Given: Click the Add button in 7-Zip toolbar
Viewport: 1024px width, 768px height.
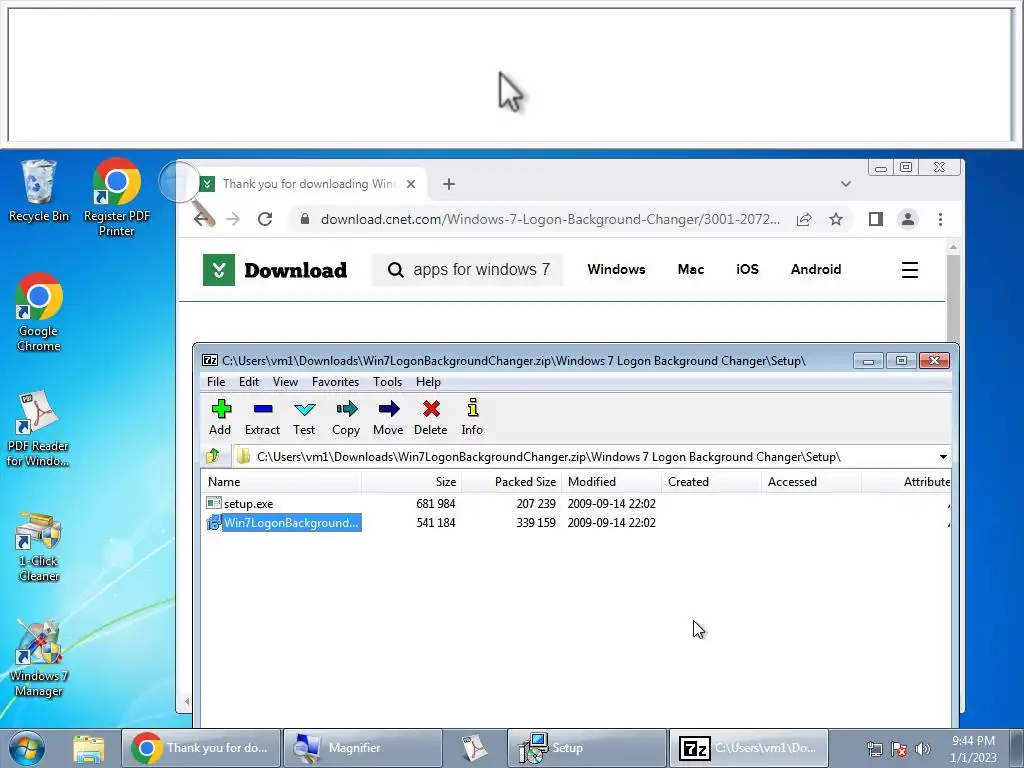Looking at the screenshot, I should (221, 417).
